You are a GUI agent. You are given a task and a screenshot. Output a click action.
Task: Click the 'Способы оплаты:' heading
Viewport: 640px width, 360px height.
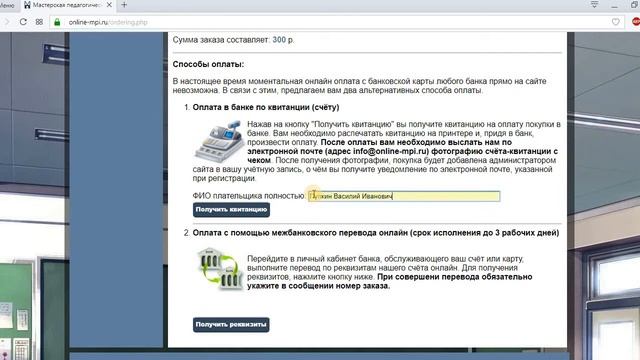pyautogui.click(x=208, y=64)
